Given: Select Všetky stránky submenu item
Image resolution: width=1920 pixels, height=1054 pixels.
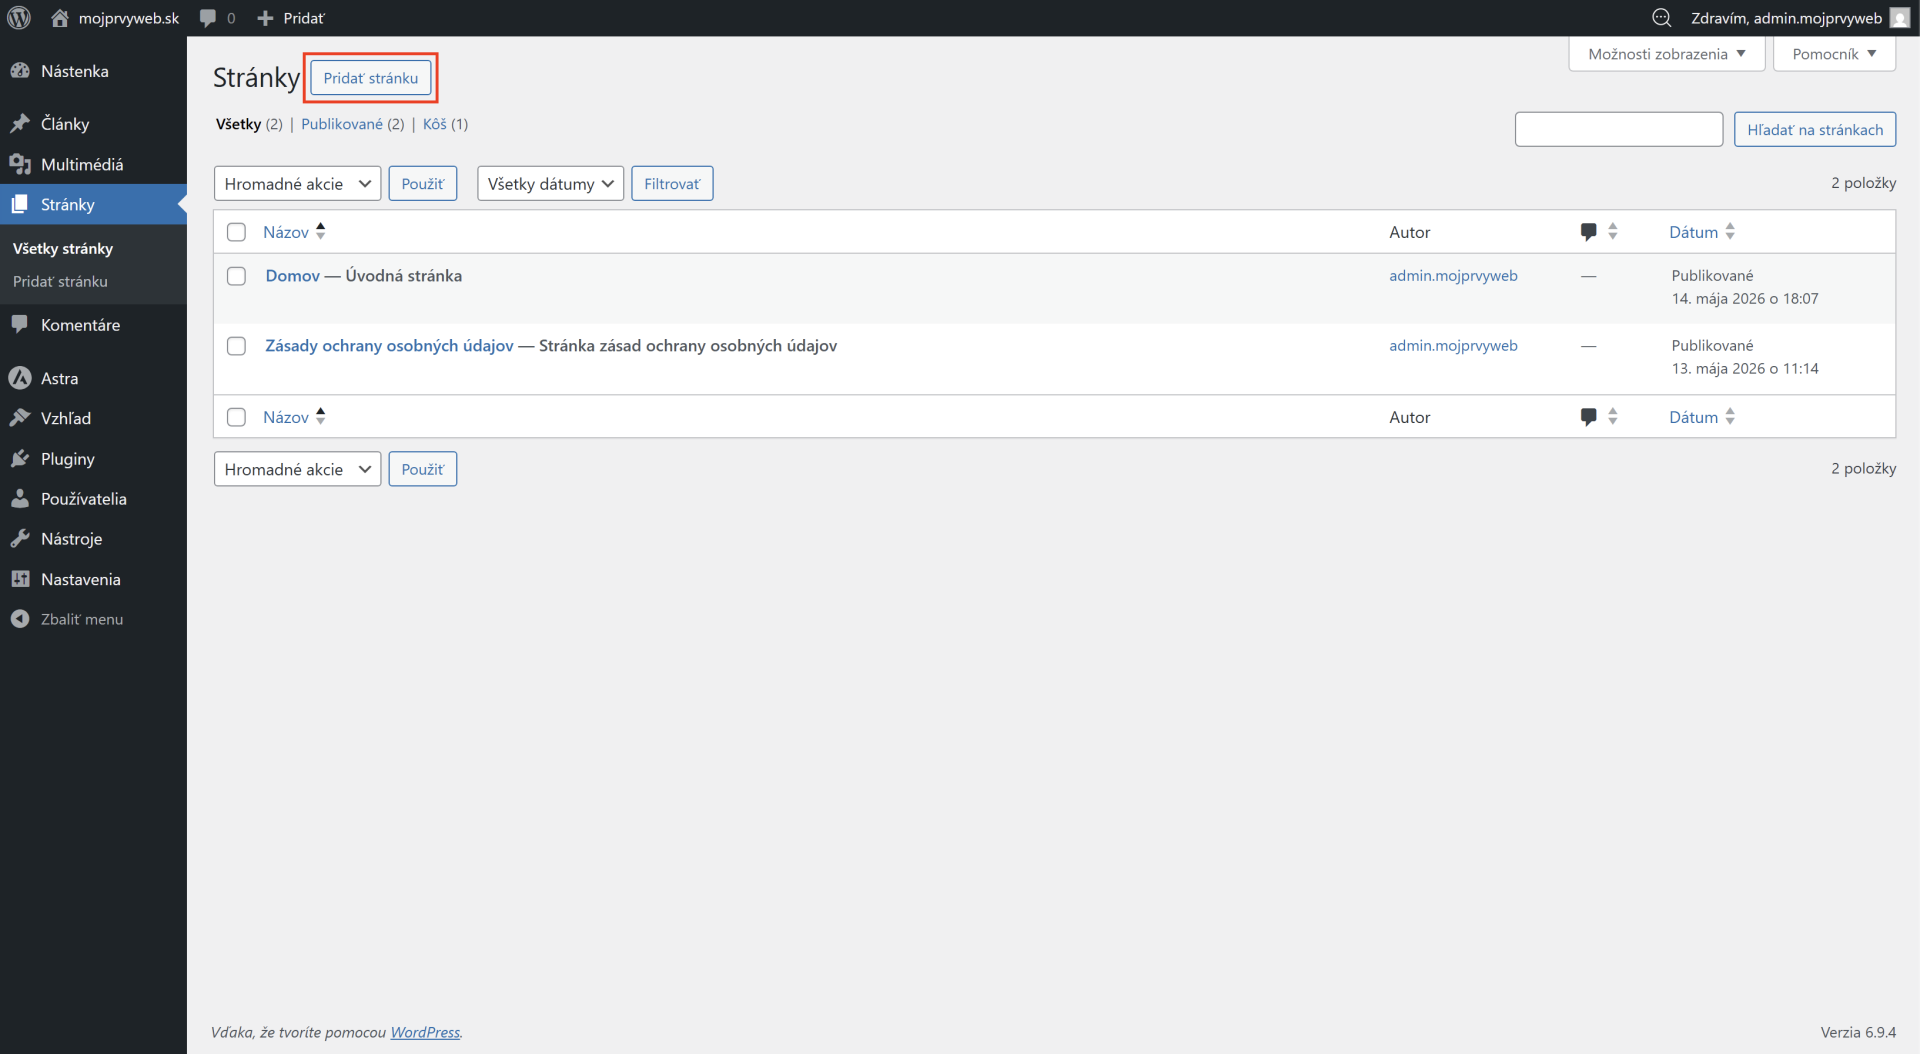Looking at the screenshot, I should (63, 248).
